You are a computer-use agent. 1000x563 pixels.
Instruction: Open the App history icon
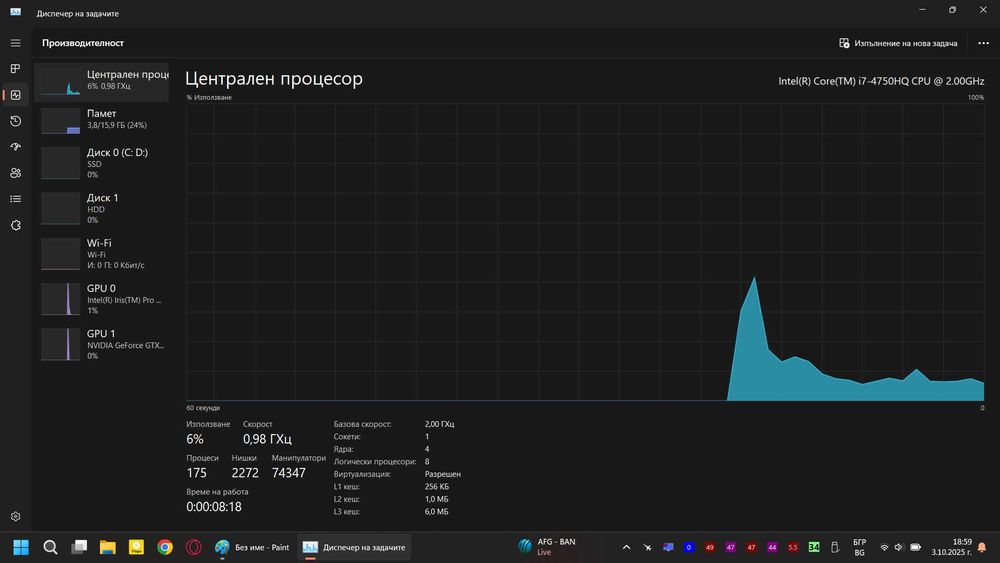15,121
